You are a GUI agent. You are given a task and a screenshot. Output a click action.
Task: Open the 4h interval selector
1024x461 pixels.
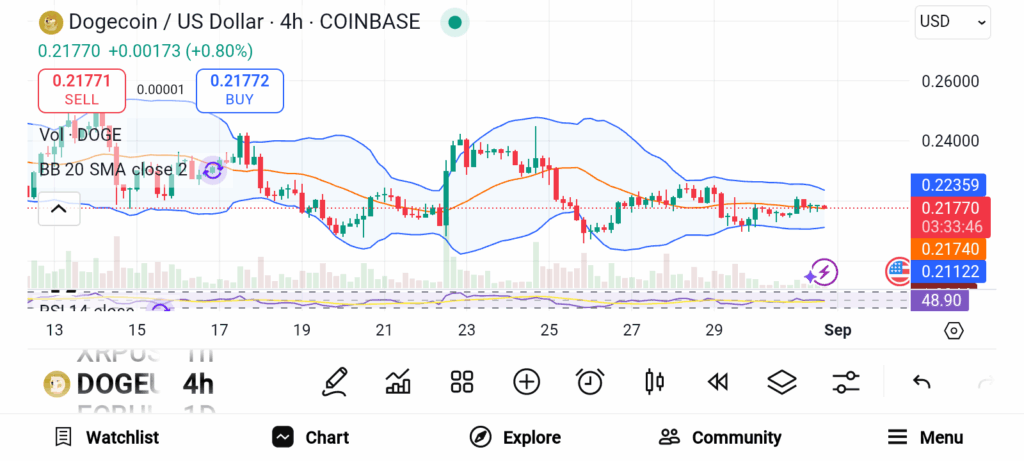point(198,383)
